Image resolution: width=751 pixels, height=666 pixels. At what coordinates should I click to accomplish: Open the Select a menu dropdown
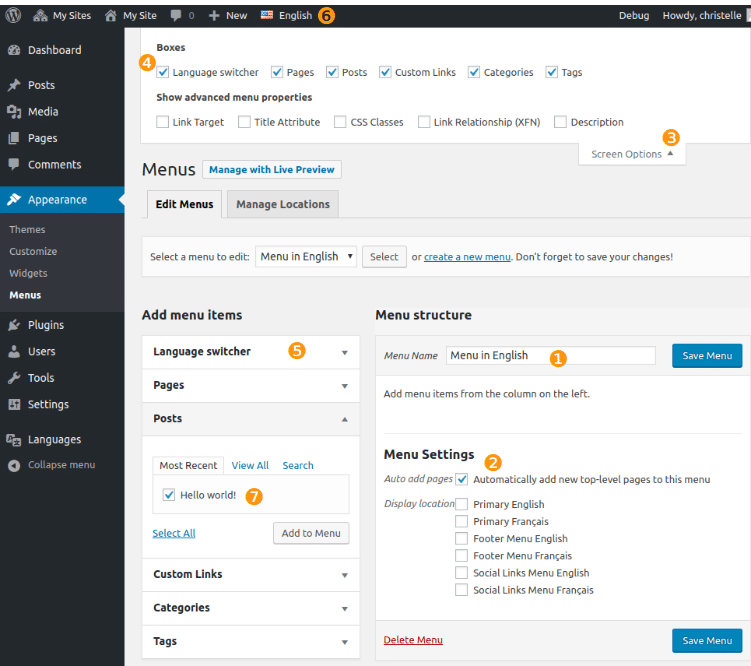pos(306,257)
